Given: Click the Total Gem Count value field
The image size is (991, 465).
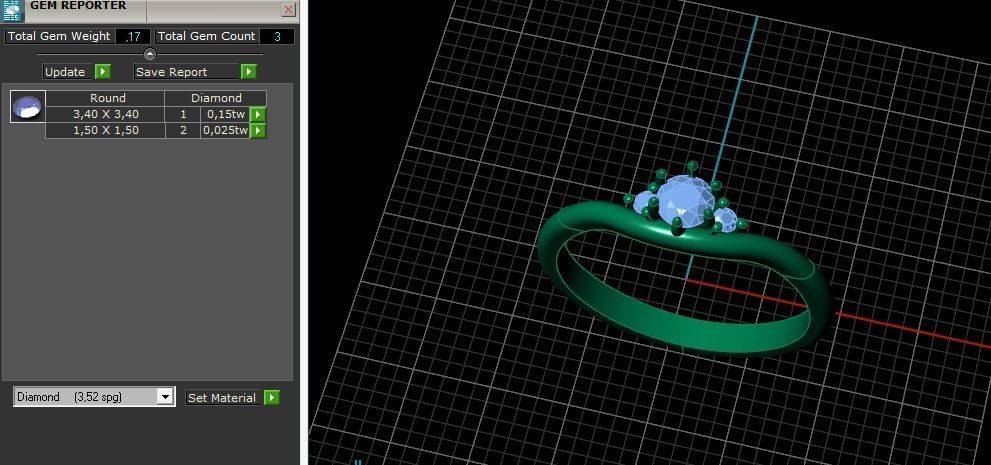Looking at the screenshot, I should [x=277, y=37].
